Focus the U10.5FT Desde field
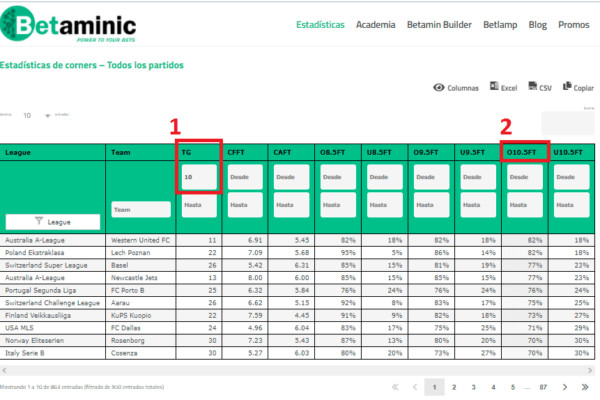This screenshot has height=400, width=600. coord(571,177)
